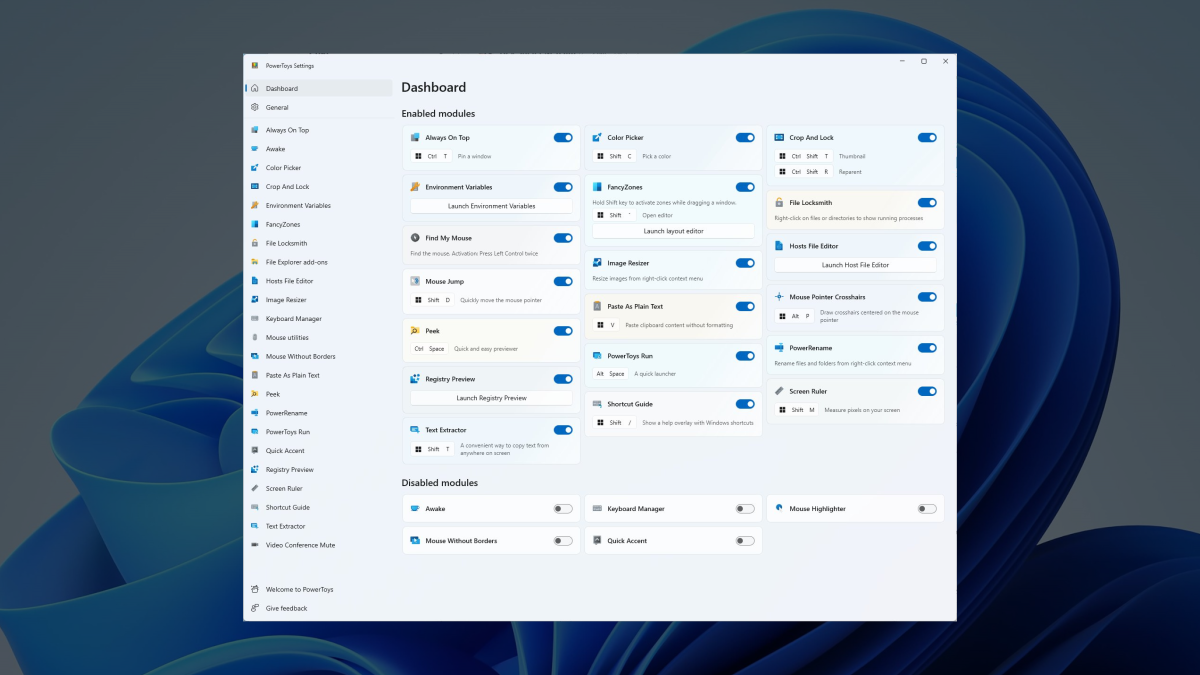Click the Keyboard Manager sidebar icon
Image resolution: width=1200 pixels, height=675 pixels.
[255, 319]
